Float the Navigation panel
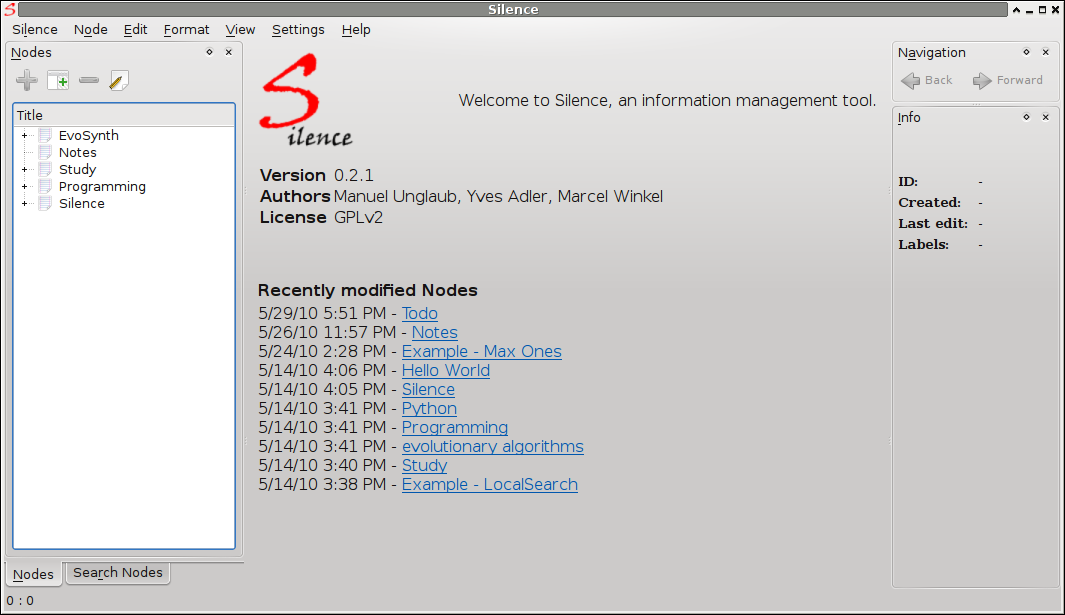Screen dimensions: 1065x615 click(1026, 52)
